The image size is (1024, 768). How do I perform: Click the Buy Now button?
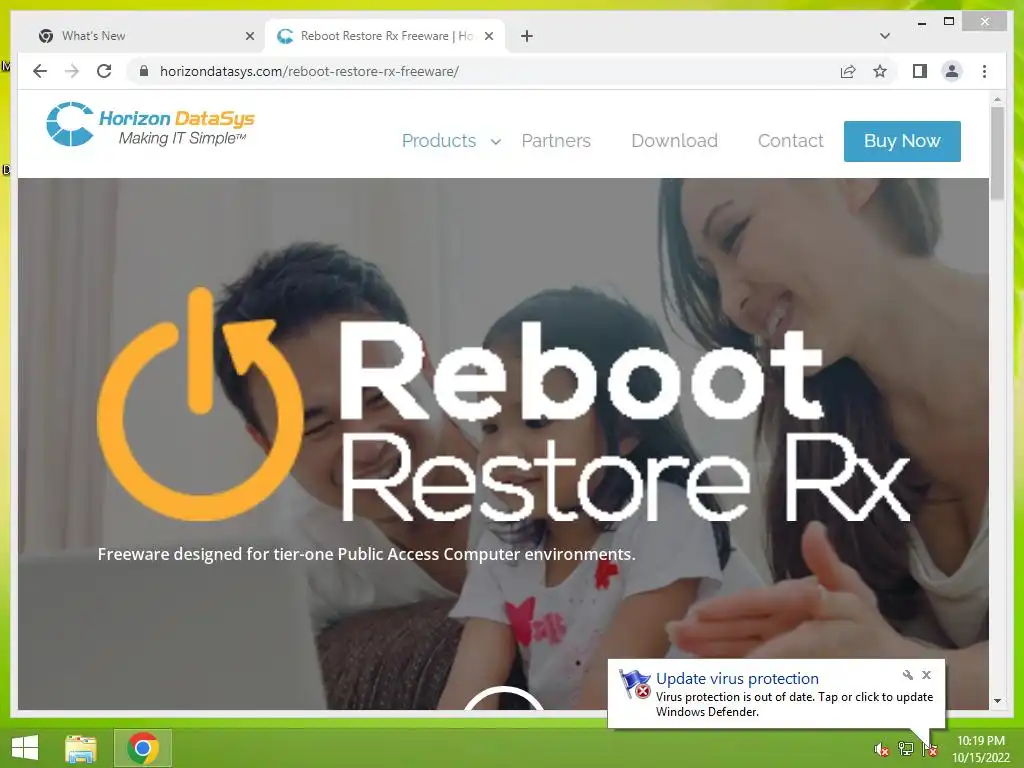(x=902, y=141)
